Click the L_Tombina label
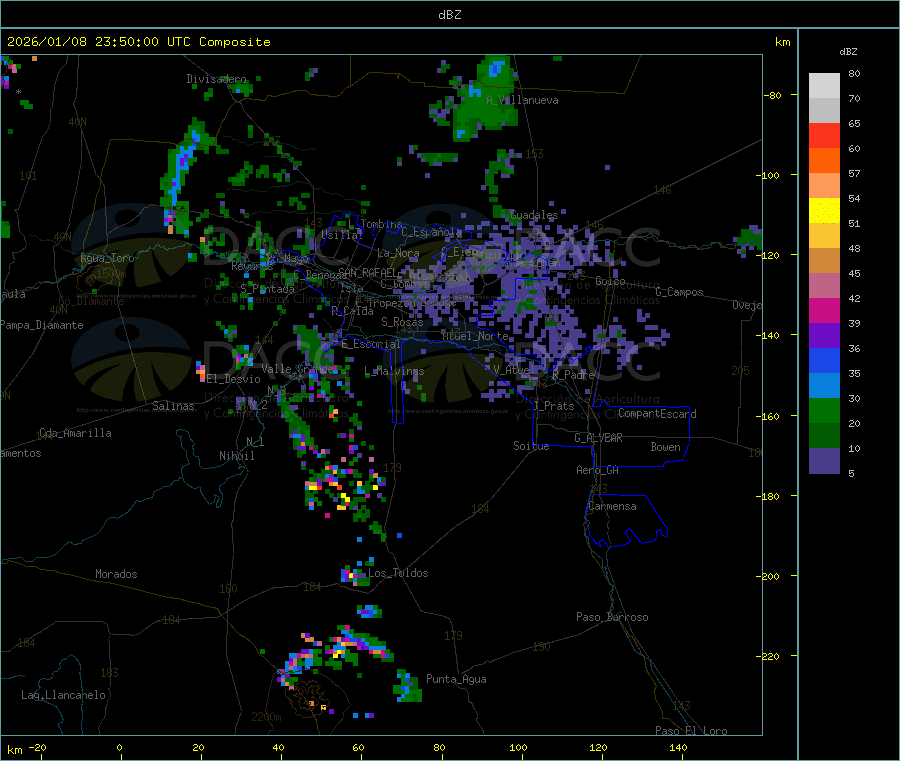 [375, 224]
